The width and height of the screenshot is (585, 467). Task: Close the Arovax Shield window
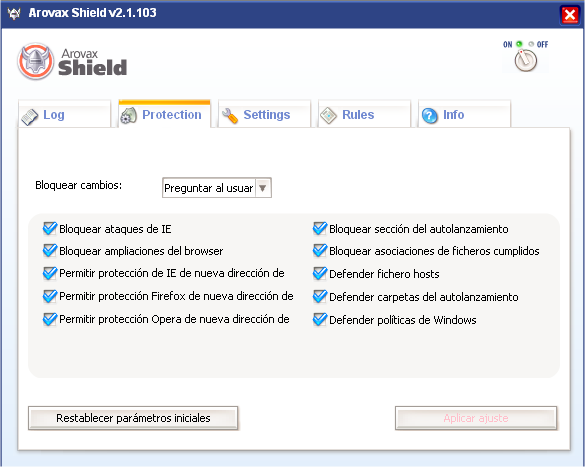[570, 15]
